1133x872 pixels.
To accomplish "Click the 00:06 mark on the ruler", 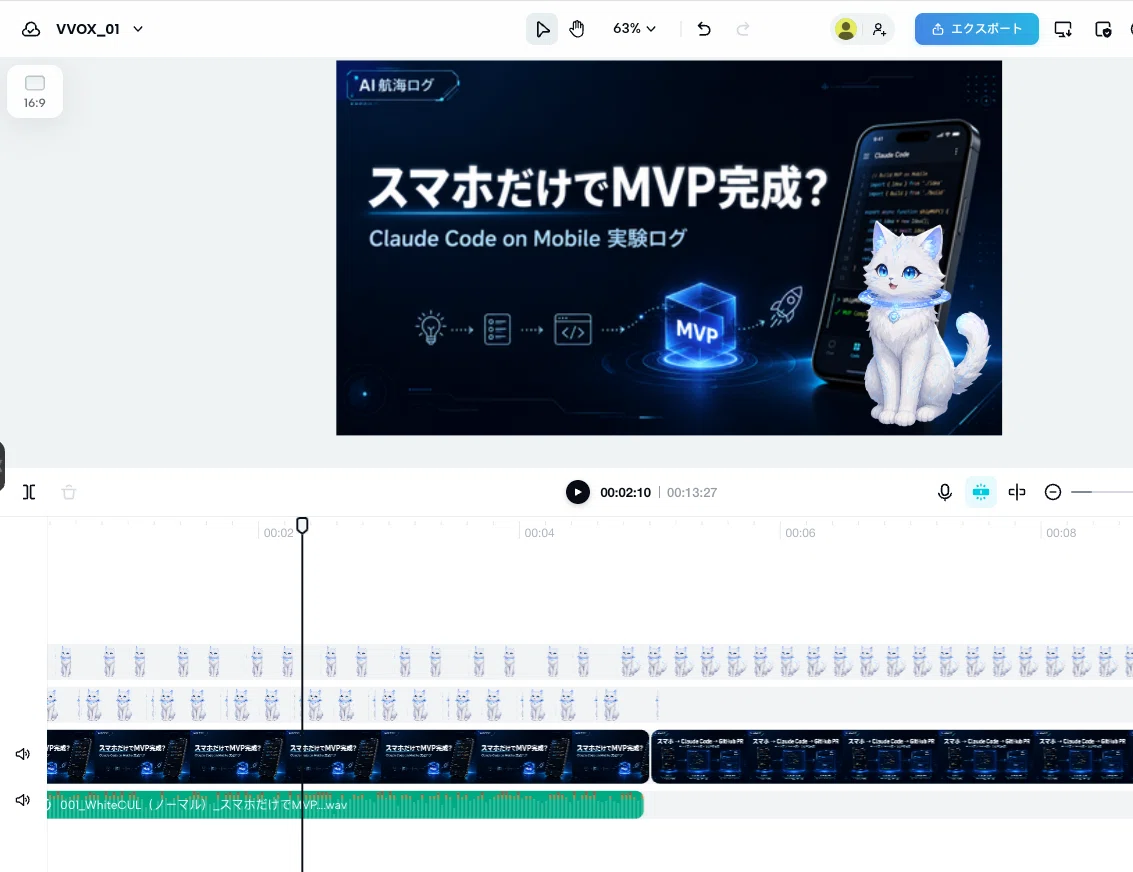I will 800,533.
